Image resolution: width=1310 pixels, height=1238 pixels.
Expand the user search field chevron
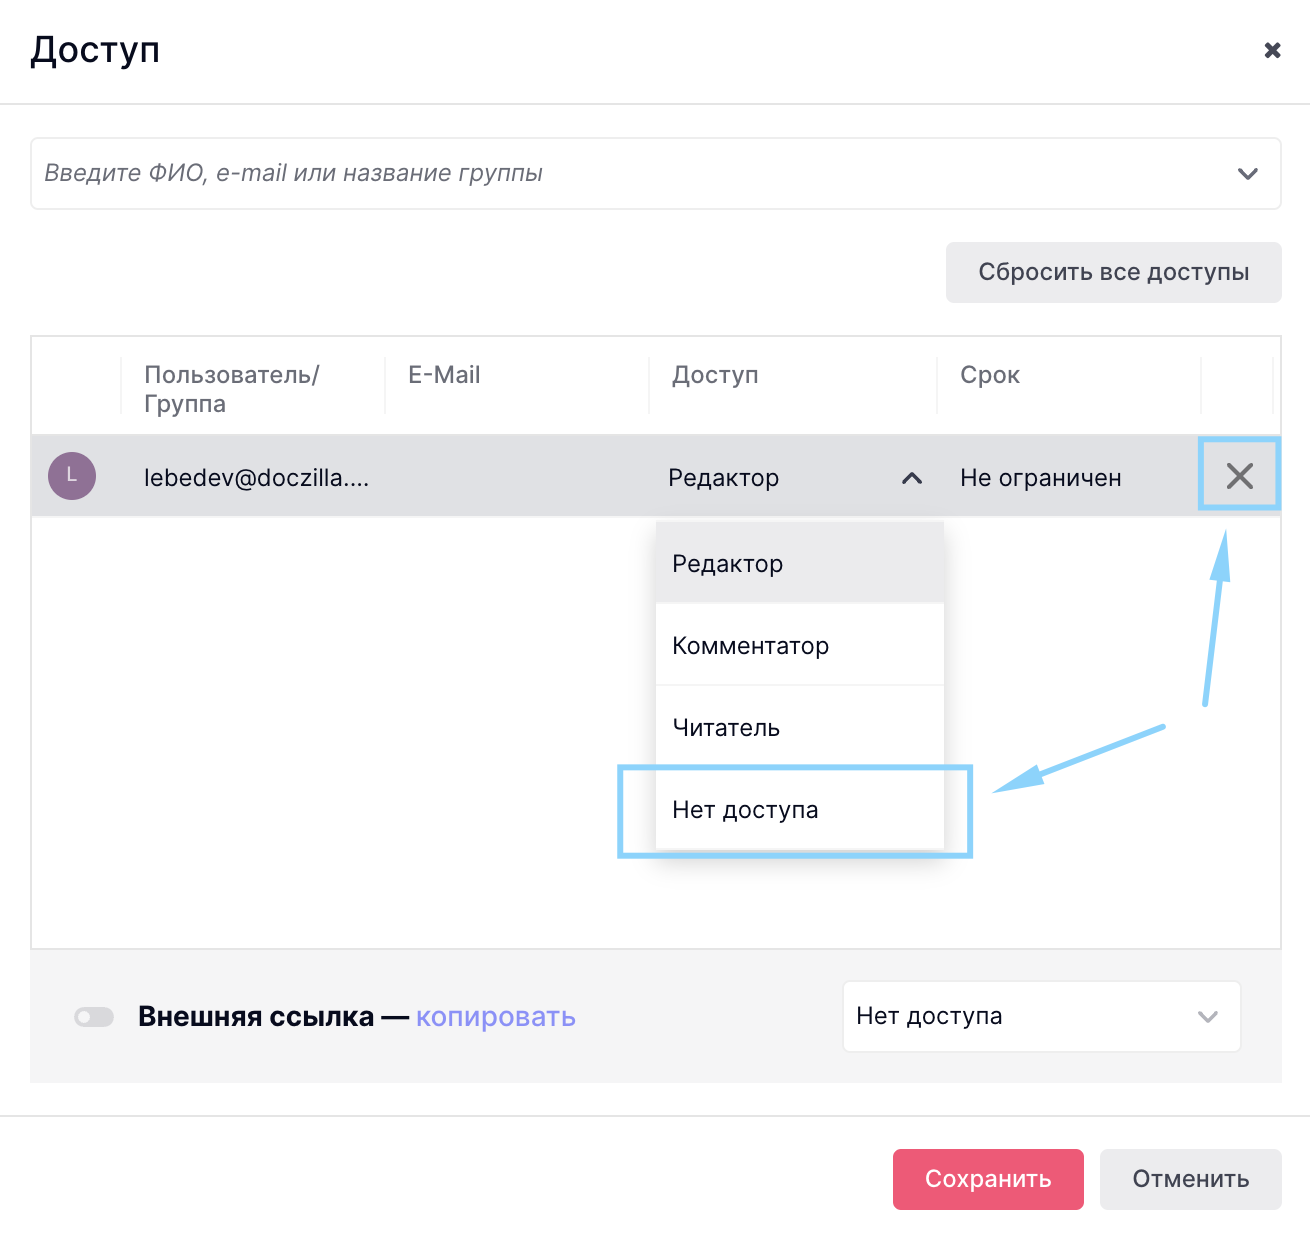(1247, 174)
